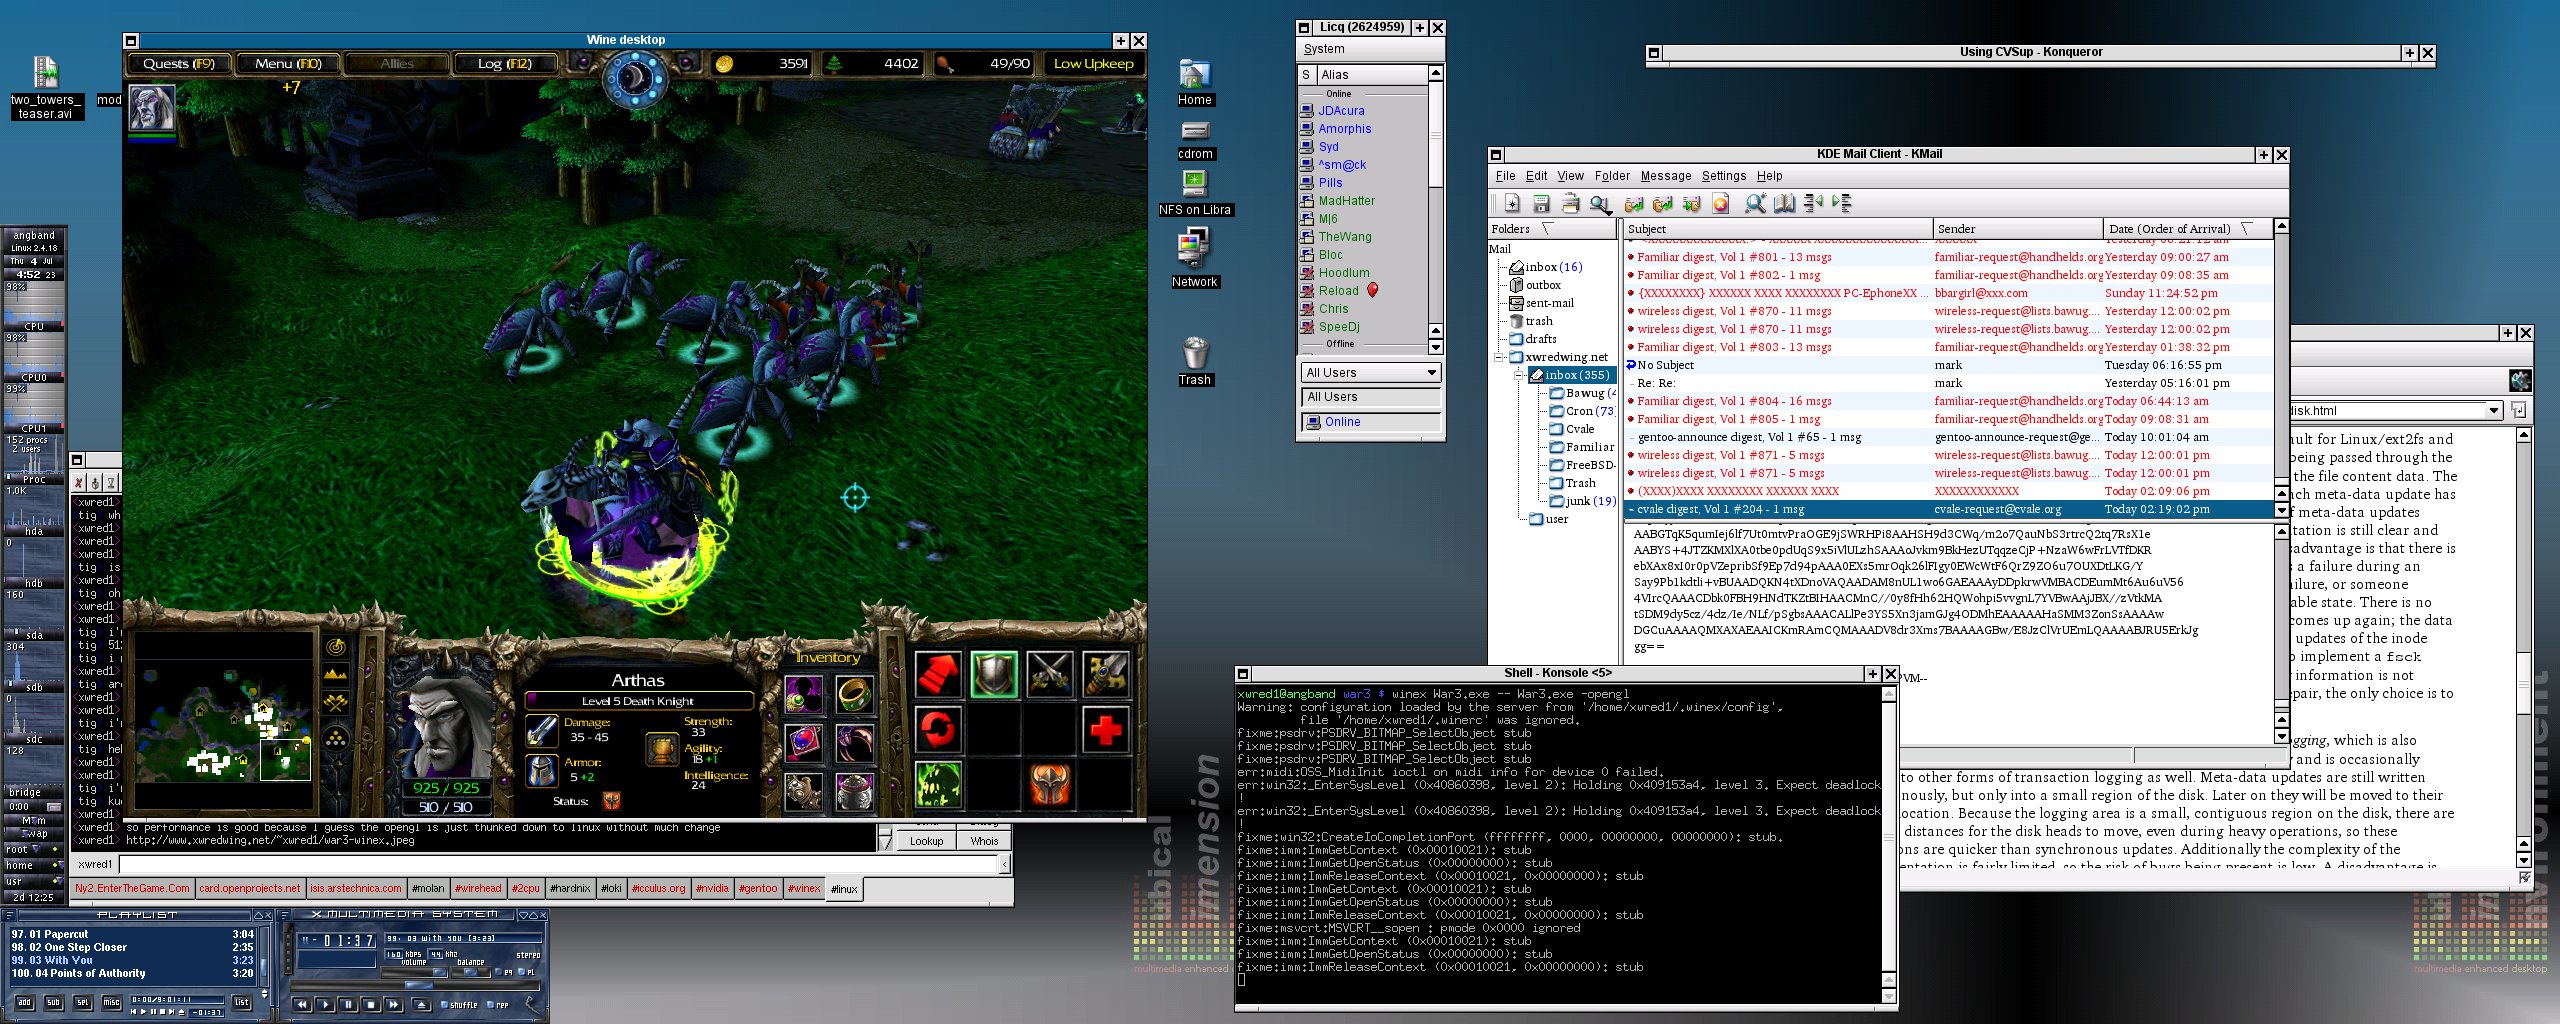Select Reload contact in Licq list
The image size is (2560, 1024).
[1338, 291]
